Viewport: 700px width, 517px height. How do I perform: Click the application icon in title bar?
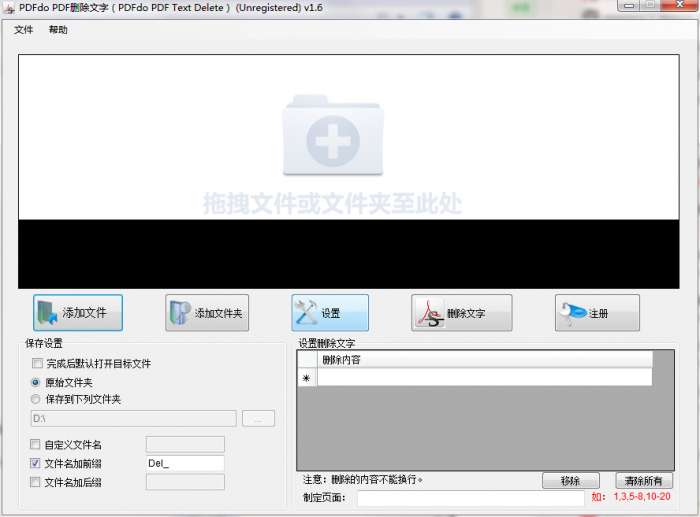9,8
